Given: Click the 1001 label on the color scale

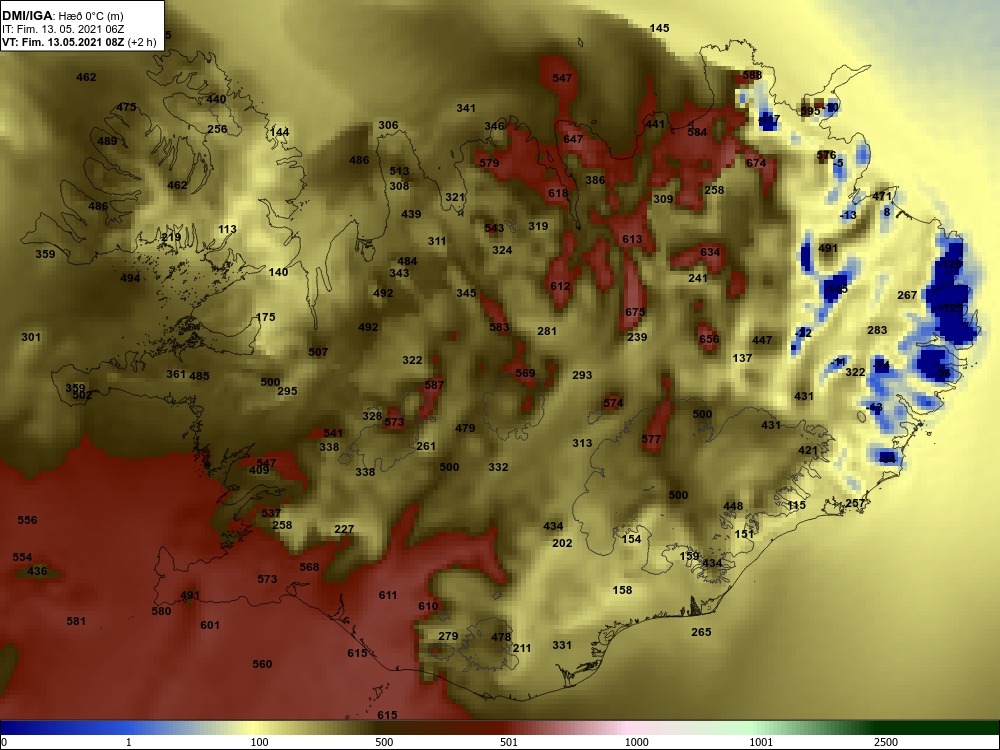Looking at the screenshot, I should pyautogui.click(x=761, y=742).
